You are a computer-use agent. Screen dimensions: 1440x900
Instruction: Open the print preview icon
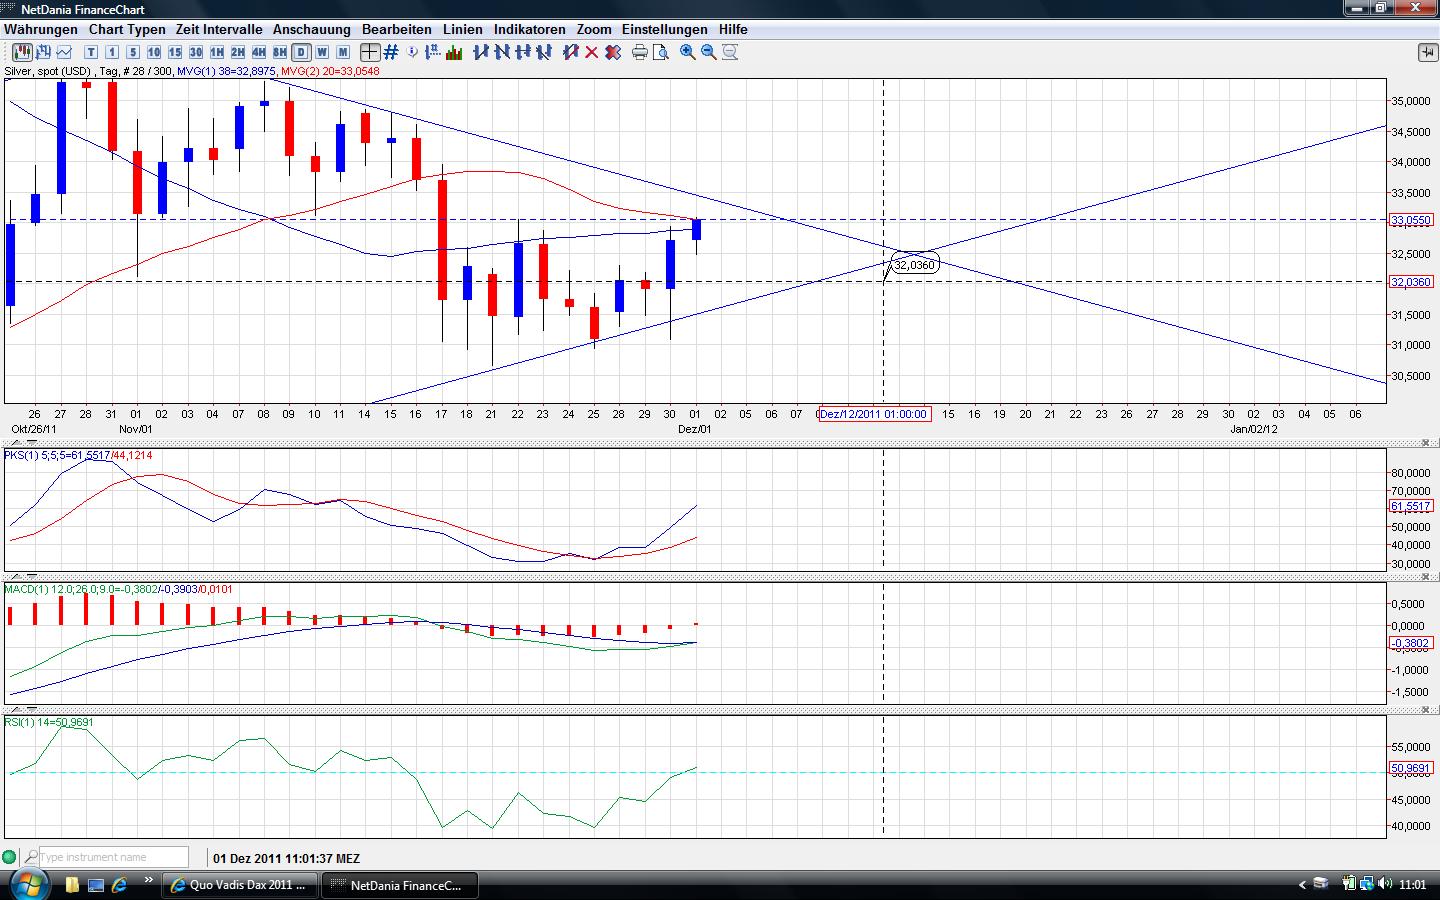pos(661,52)
